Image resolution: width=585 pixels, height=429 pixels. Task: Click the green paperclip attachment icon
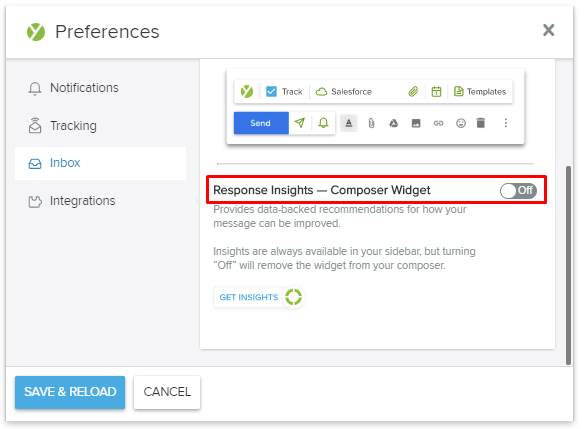click(x=413, y=91)
